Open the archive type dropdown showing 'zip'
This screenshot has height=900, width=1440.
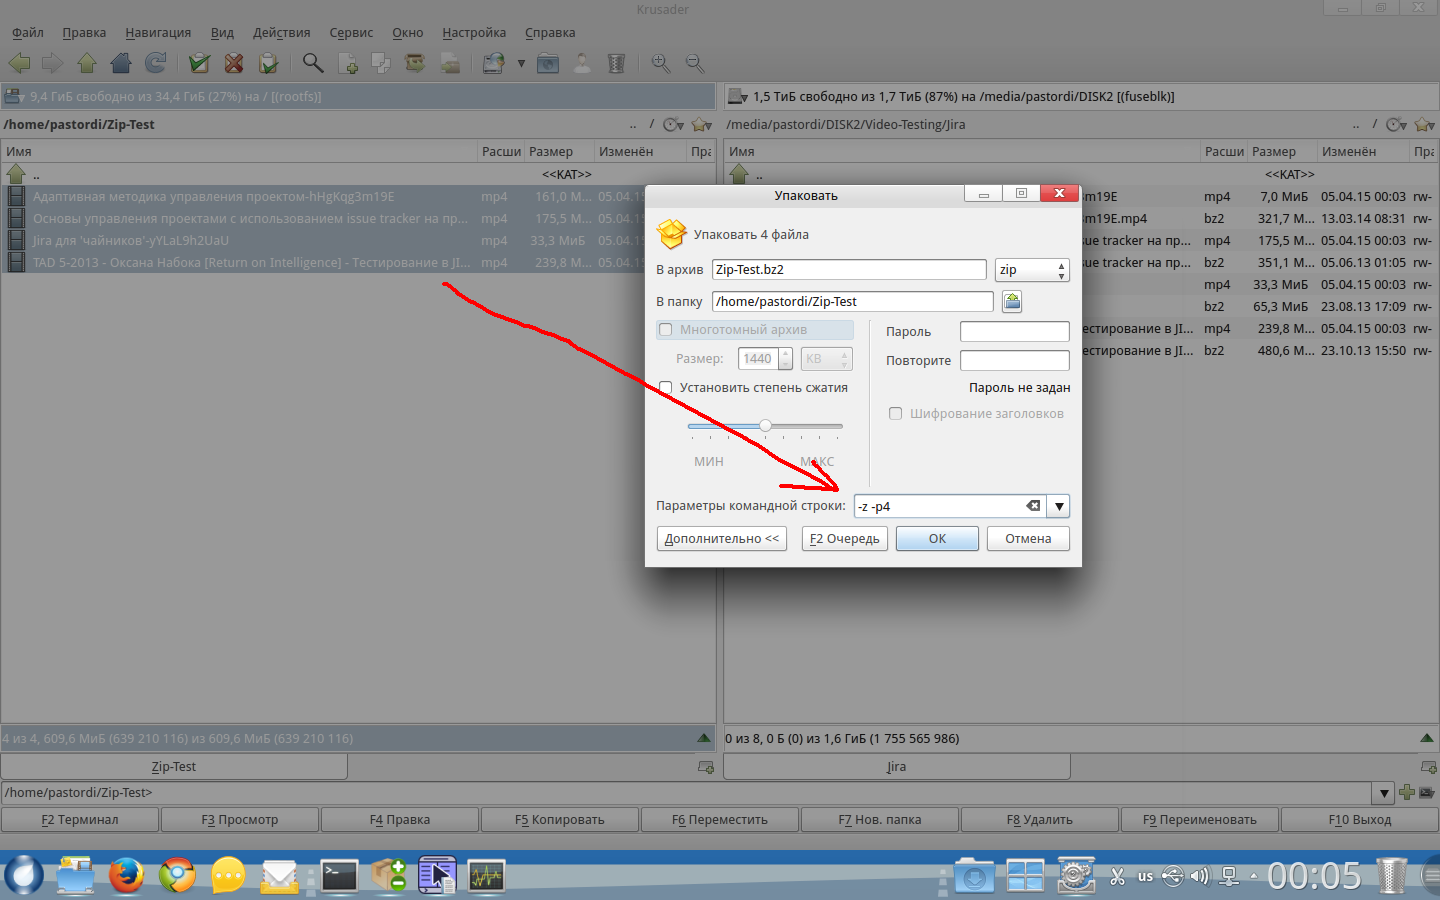tap(1032, 270)
